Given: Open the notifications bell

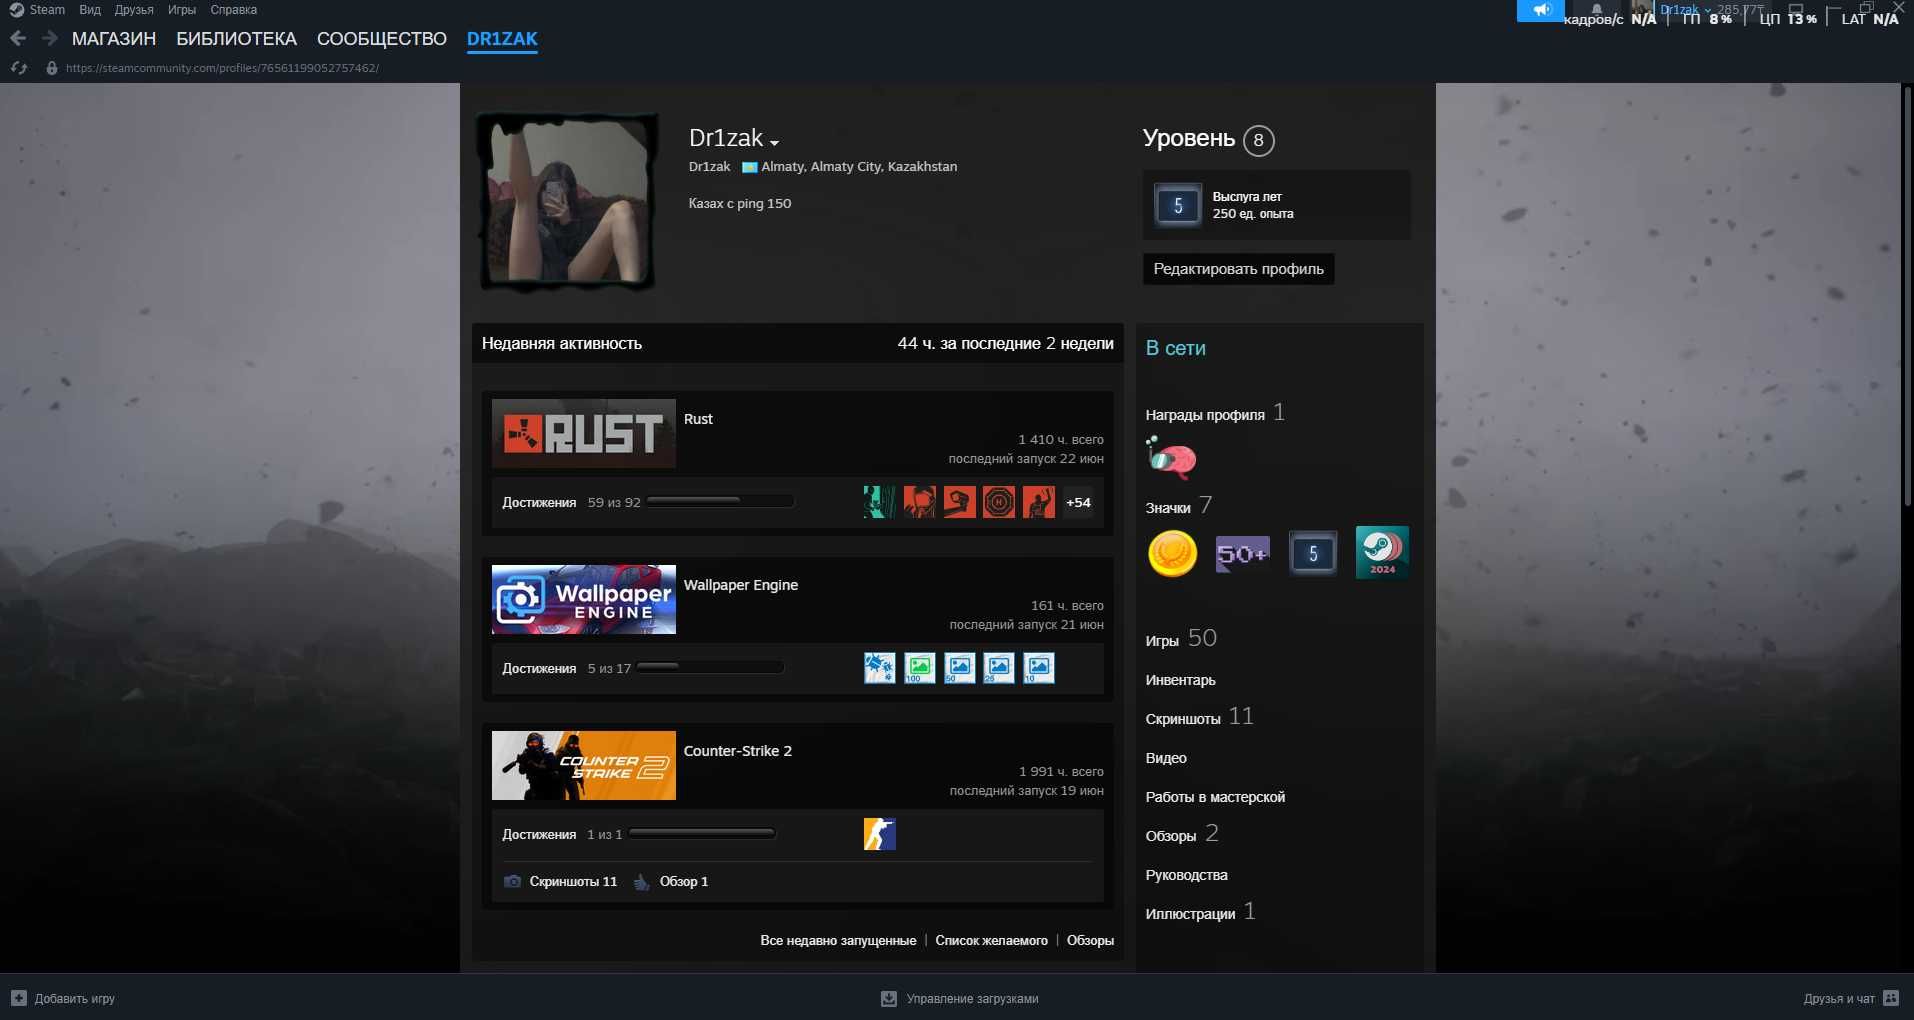Looking at the screenshot, I should (x=1596, y=8).
